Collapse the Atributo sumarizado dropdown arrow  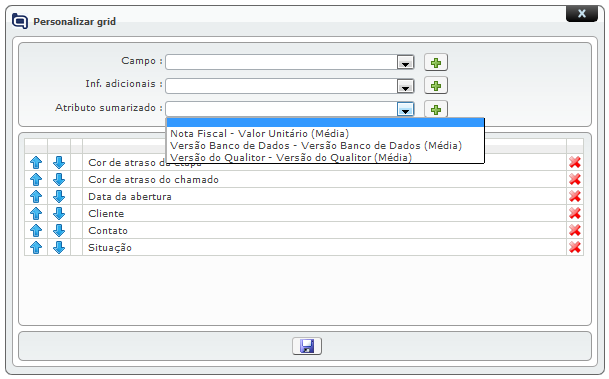pyautogui.click(x=405, y=110)
